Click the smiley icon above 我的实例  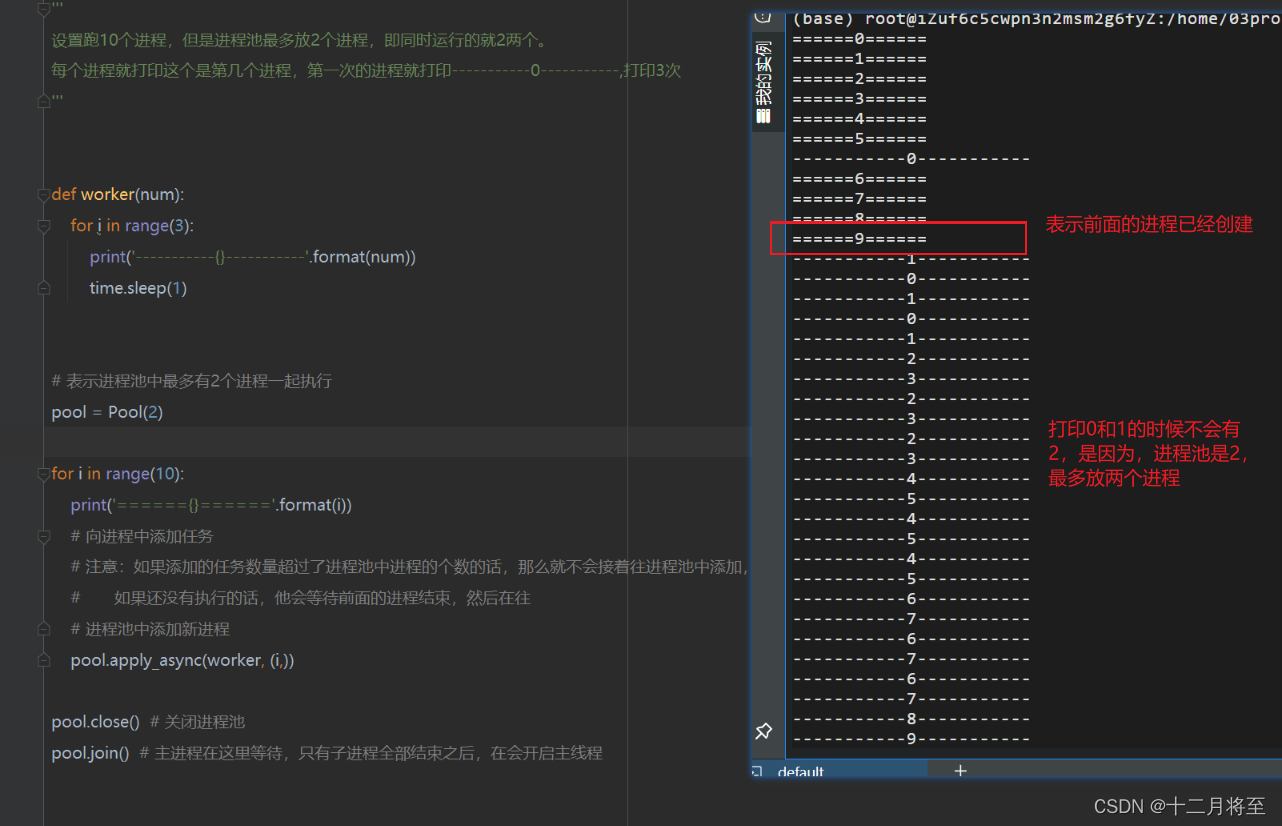pos(763,17)
